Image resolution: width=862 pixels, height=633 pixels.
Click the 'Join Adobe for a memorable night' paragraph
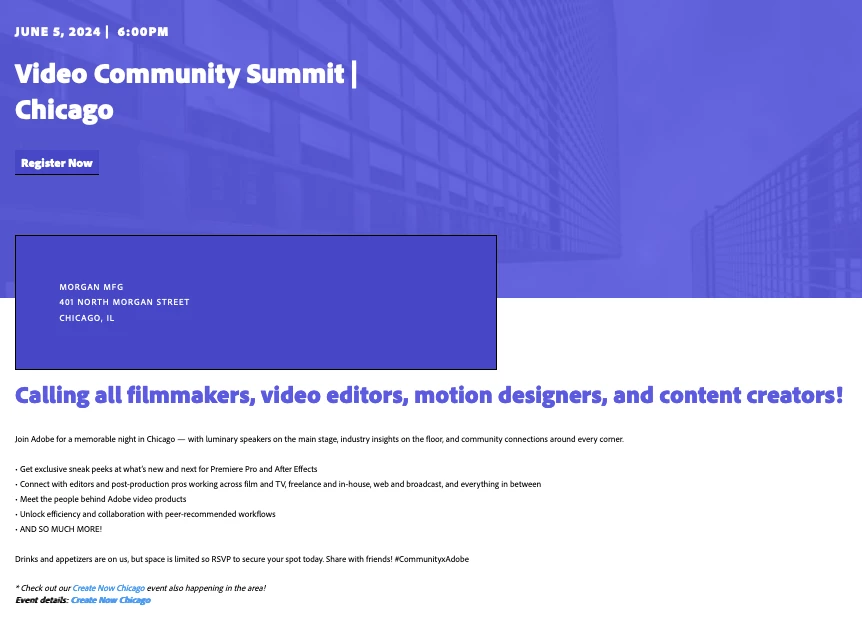pyautogui.click(x=319, y=439)
